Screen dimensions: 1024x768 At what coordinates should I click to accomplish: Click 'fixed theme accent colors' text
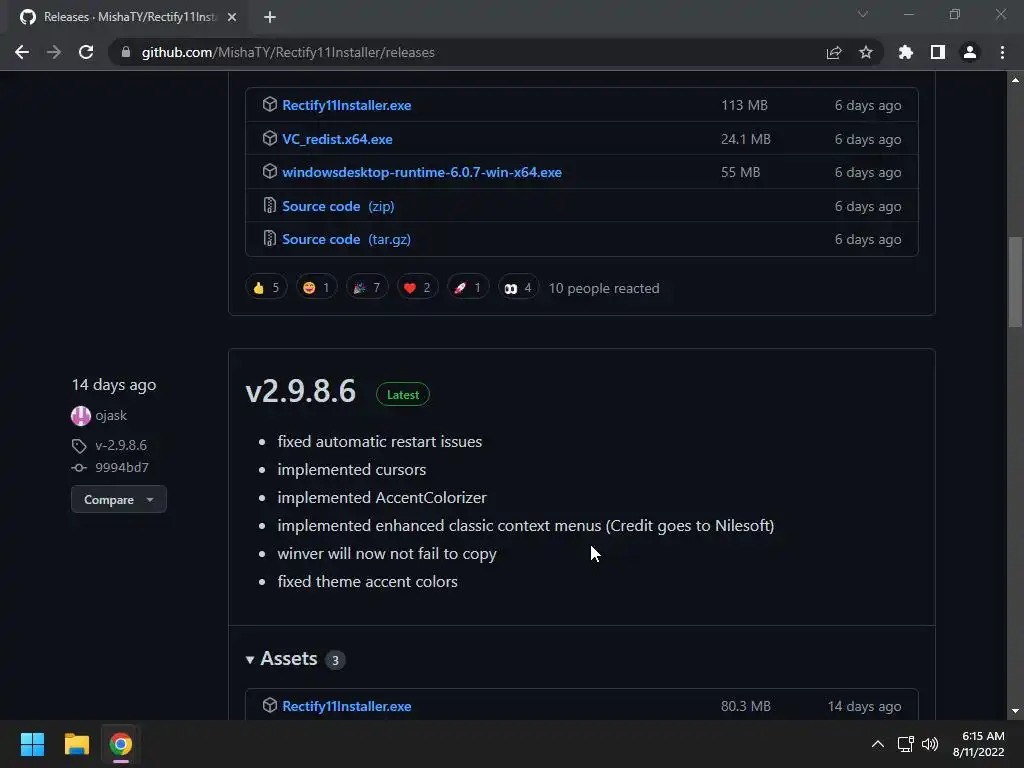tap(367, 582)
